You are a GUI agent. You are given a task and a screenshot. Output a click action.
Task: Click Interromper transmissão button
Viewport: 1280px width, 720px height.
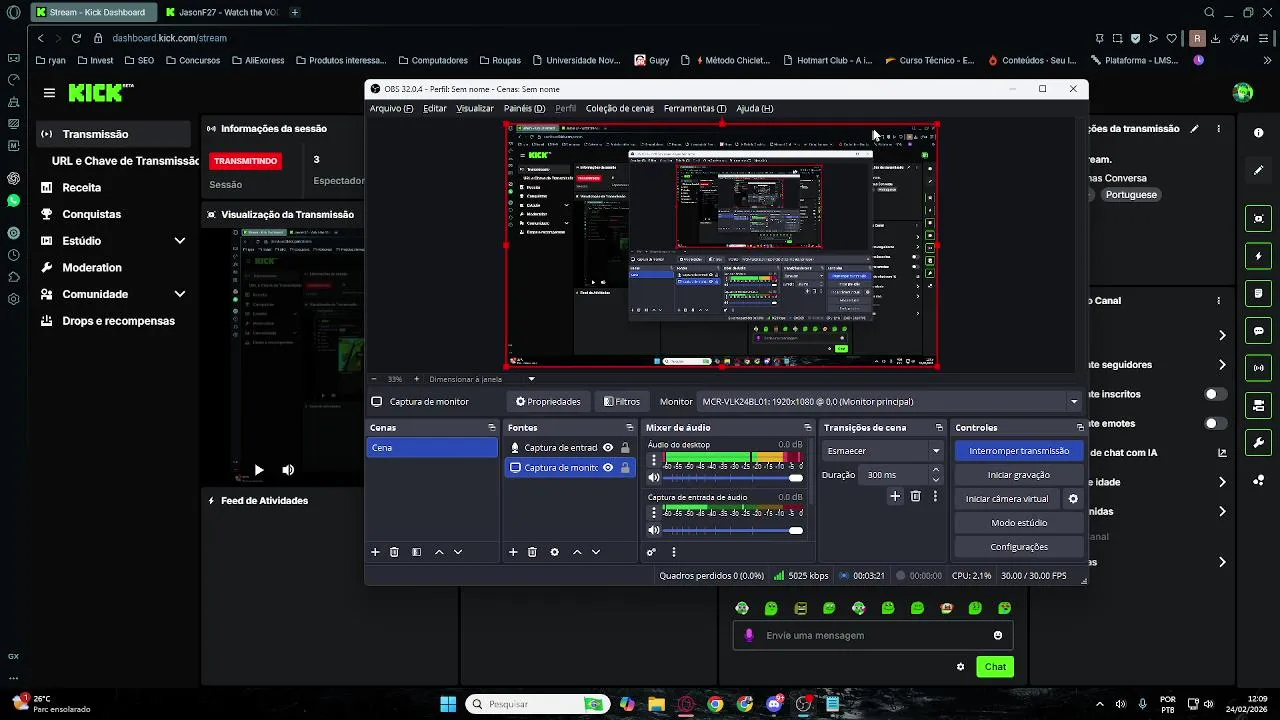(1019, 451)
